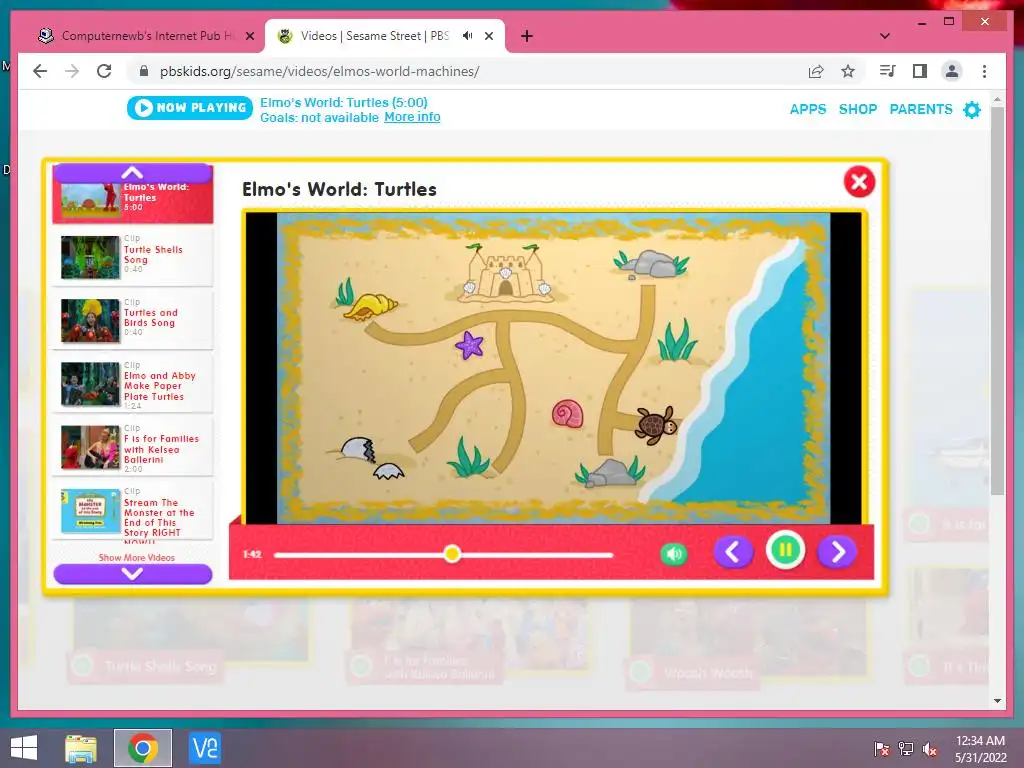Close the Computernewb's Internet Pub tab
The image size is (1024, 768).
pos(249,36)
